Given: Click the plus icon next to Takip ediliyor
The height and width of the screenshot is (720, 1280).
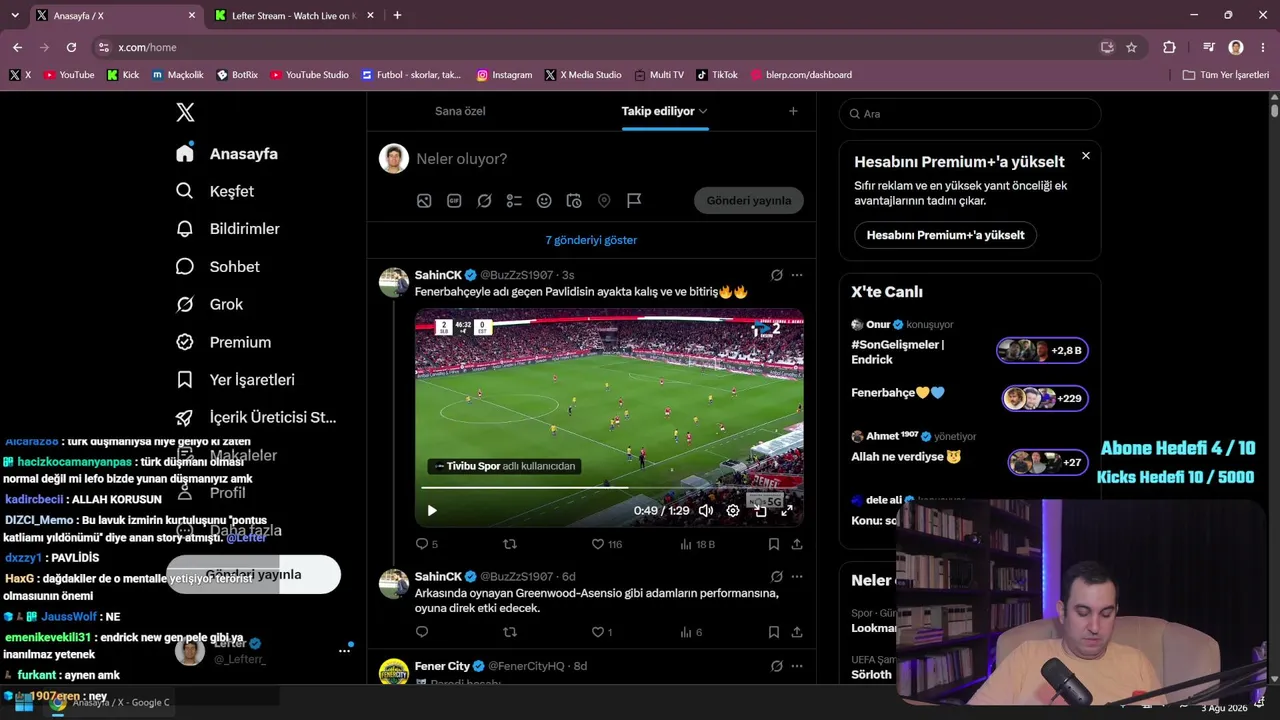Looking at the screenshot, I should tap(793, 111).
